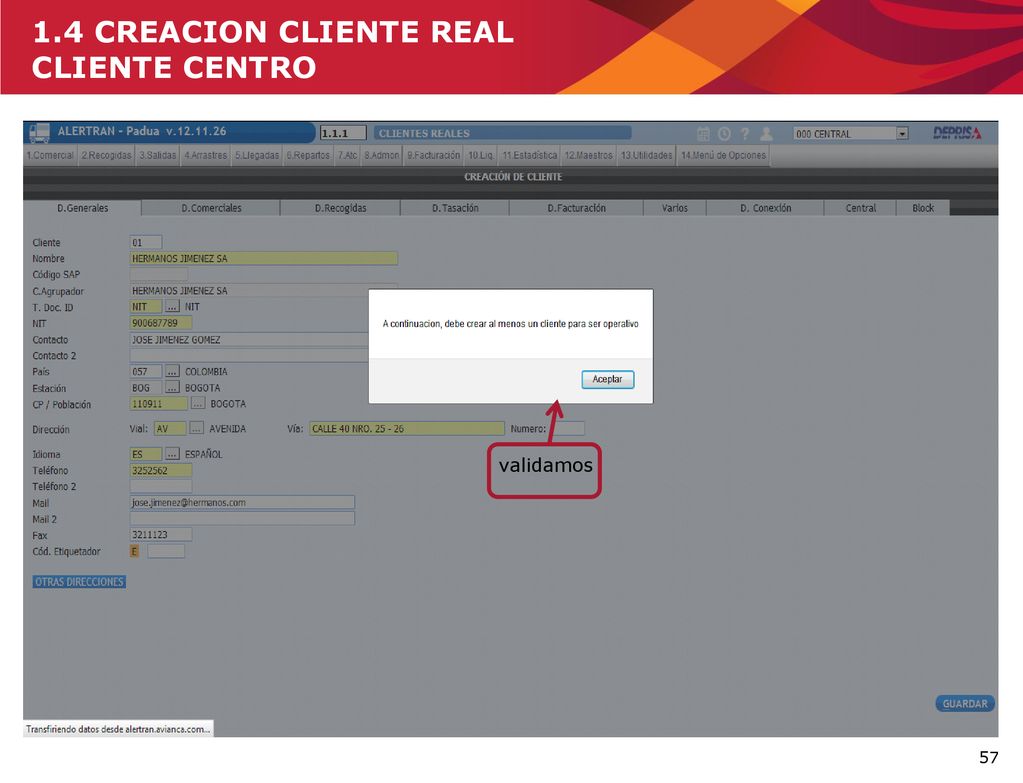Open the 6.Repartos menu
1023x783 pixels.
[x=308, y=155]
